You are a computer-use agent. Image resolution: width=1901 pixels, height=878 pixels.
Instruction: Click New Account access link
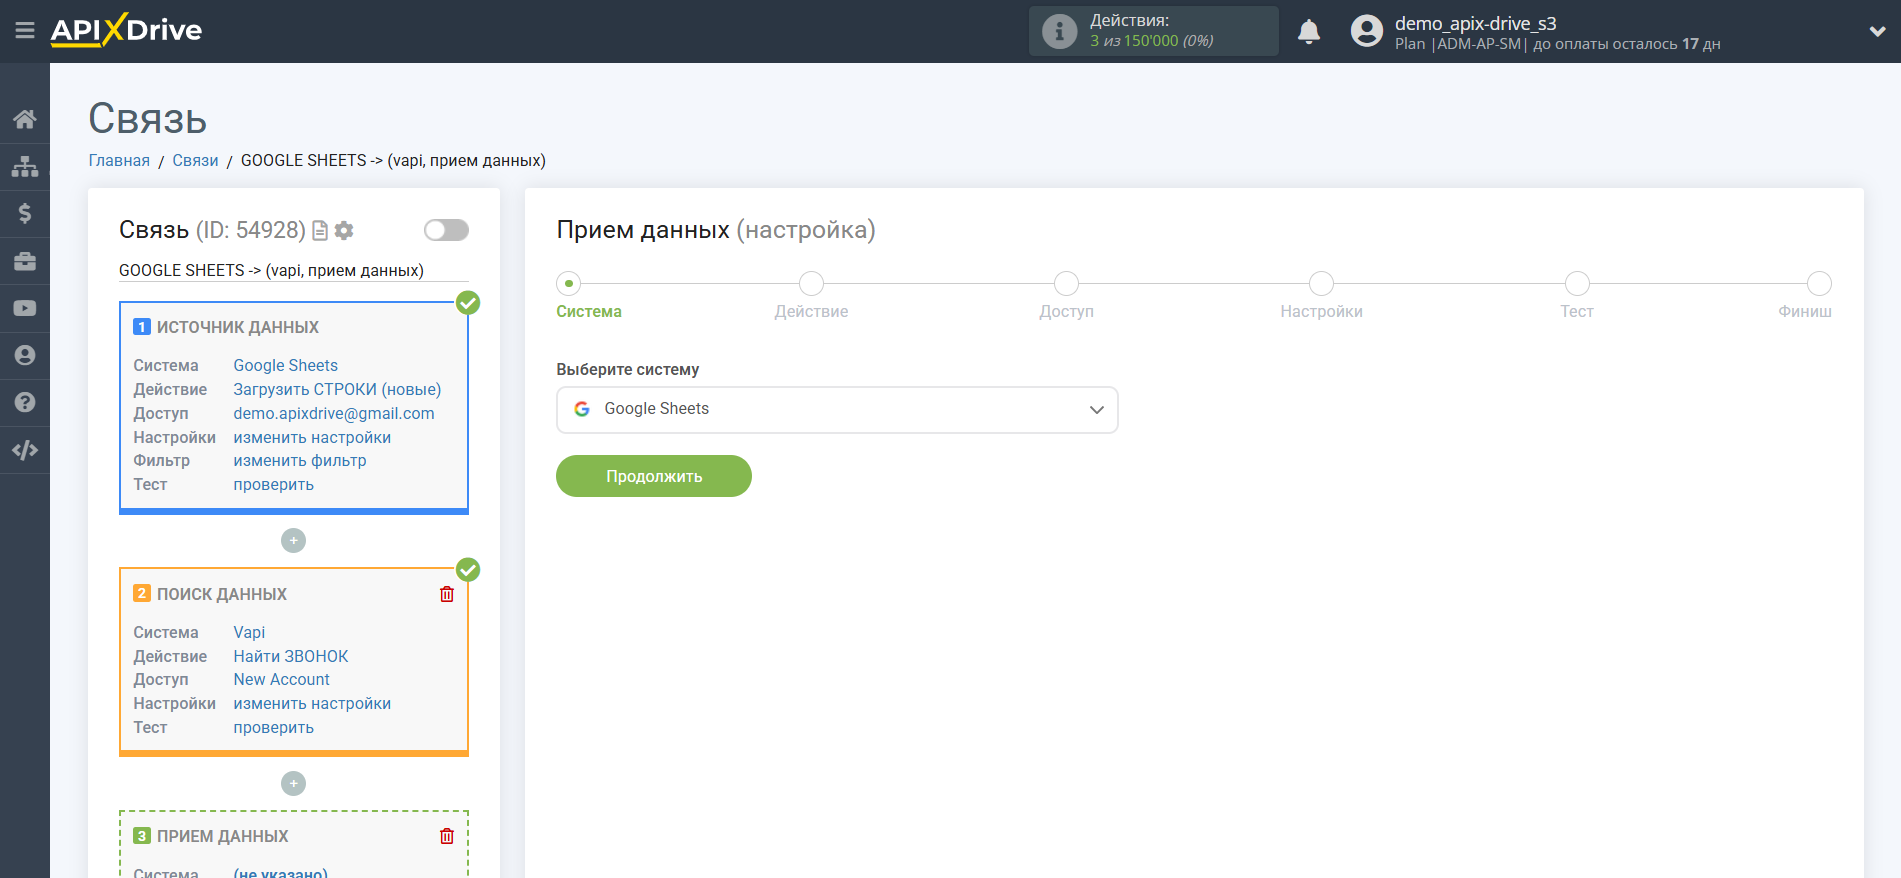[x=282, y=680]
